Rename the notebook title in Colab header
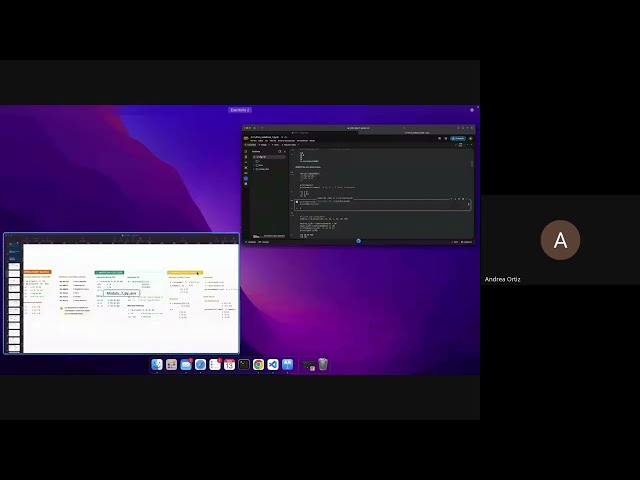640x480 pixels. (x=264, y=137)
